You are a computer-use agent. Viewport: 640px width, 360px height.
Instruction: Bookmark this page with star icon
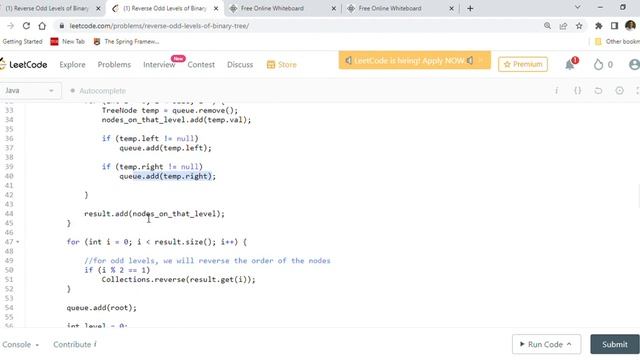point(579,26)
